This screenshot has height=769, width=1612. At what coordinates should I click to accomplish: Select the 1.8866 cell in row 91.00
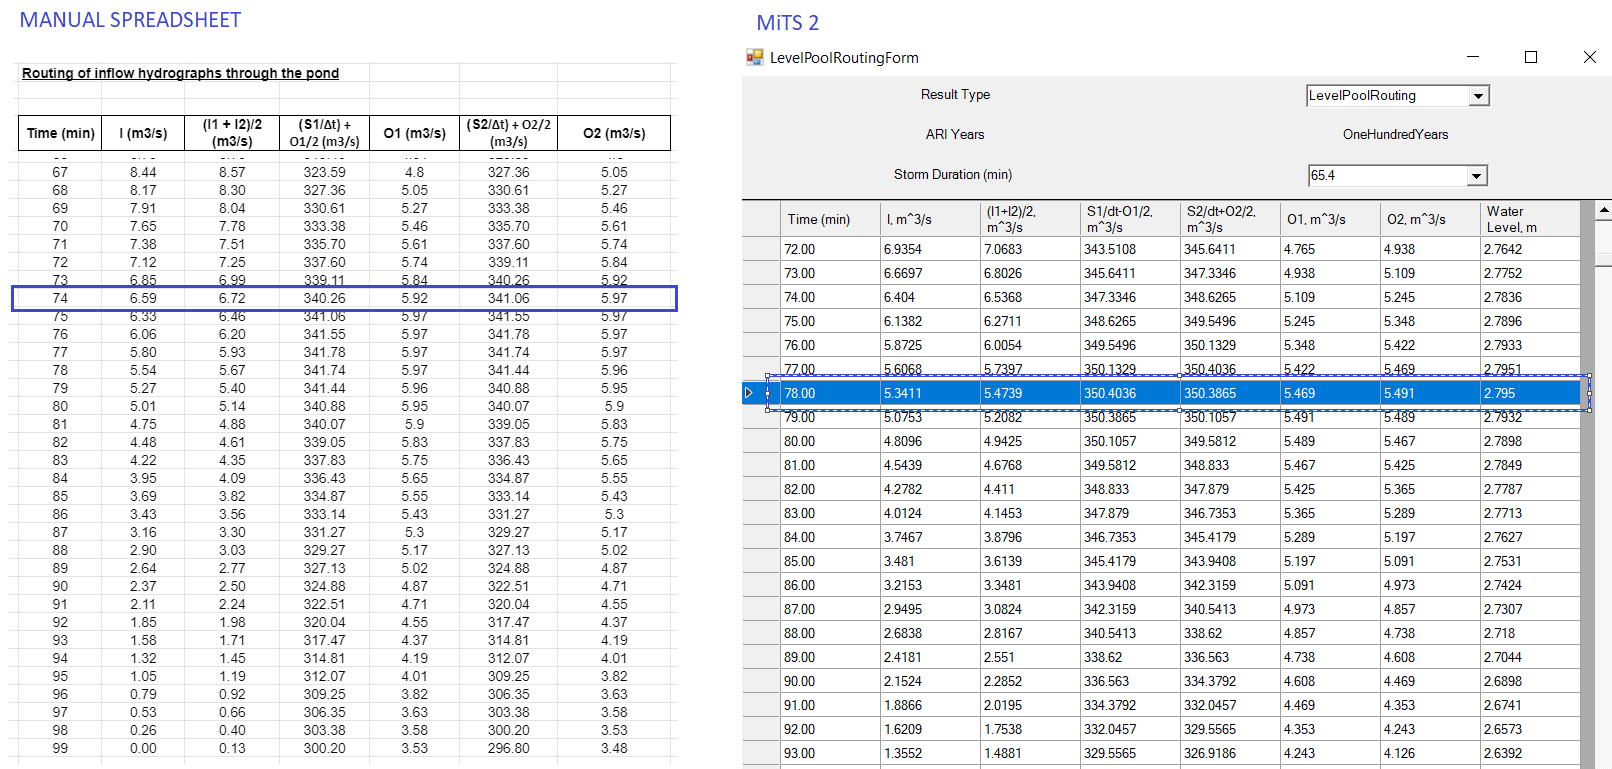click(x=930, y=705)
